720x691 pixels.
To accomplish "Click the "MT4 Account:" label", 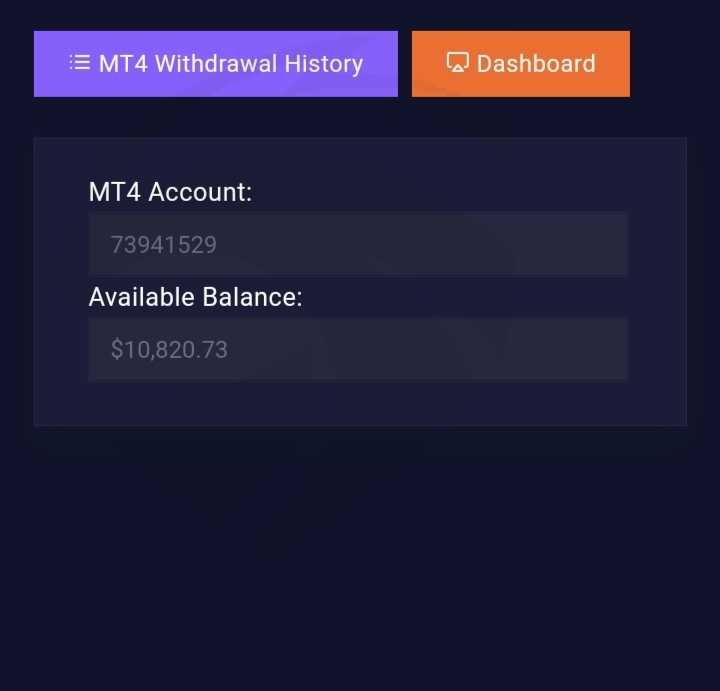I will [x=170, y=192].
